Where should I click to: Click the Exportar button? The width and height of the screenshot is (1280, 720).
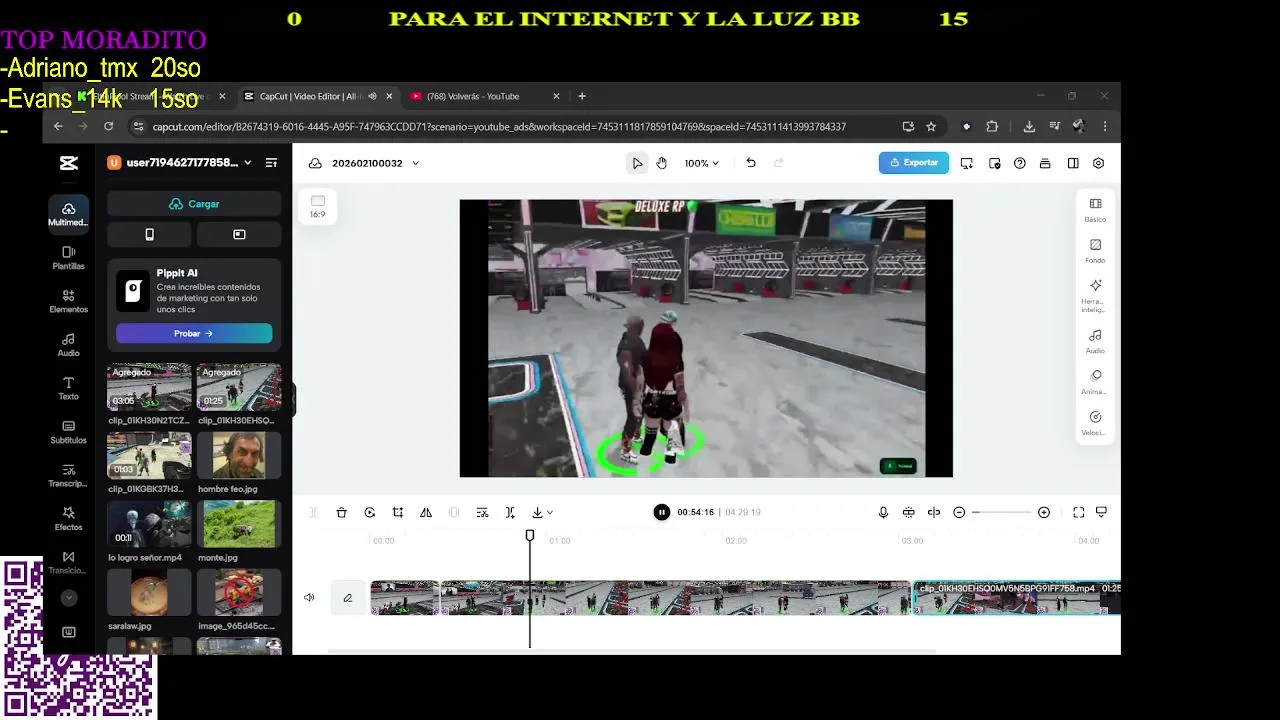(914, 163)
